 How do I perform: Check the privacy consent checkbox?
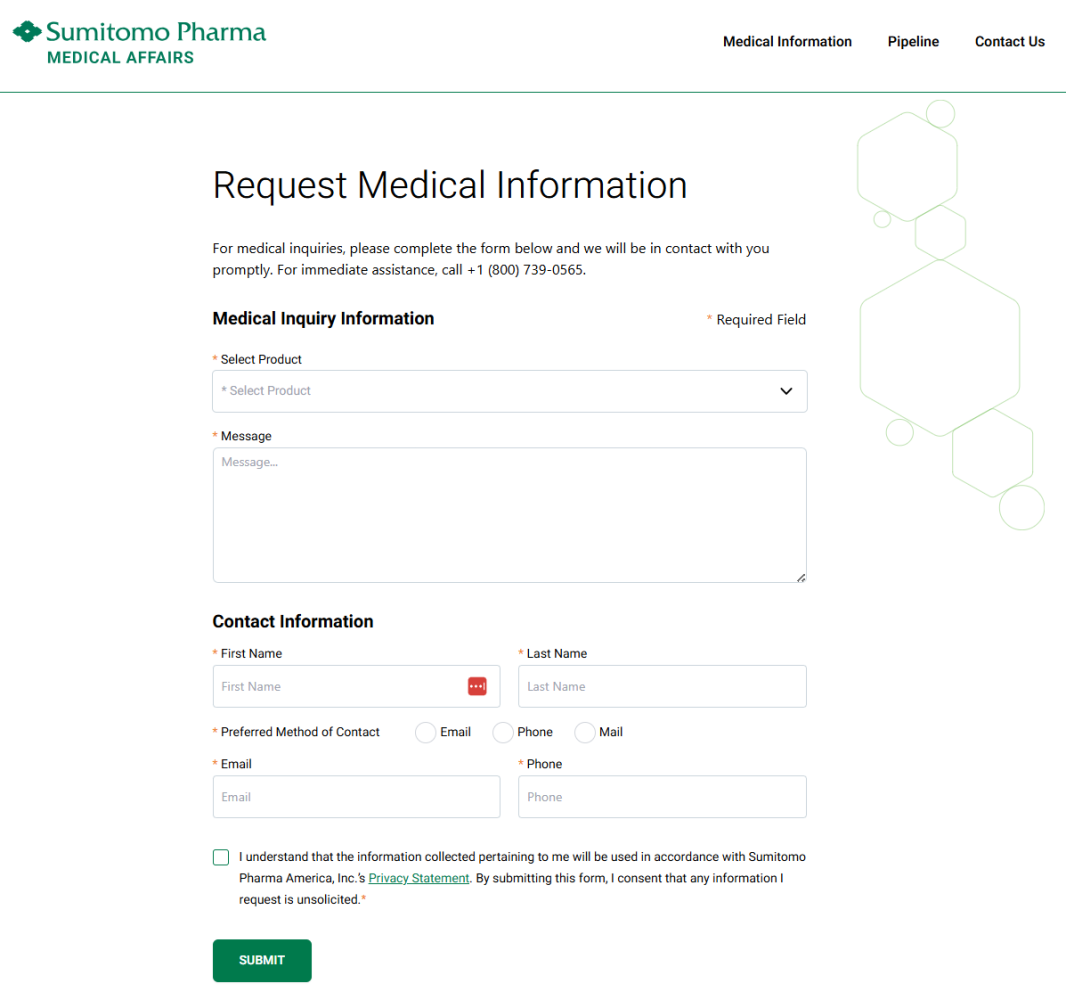[221, 858]
